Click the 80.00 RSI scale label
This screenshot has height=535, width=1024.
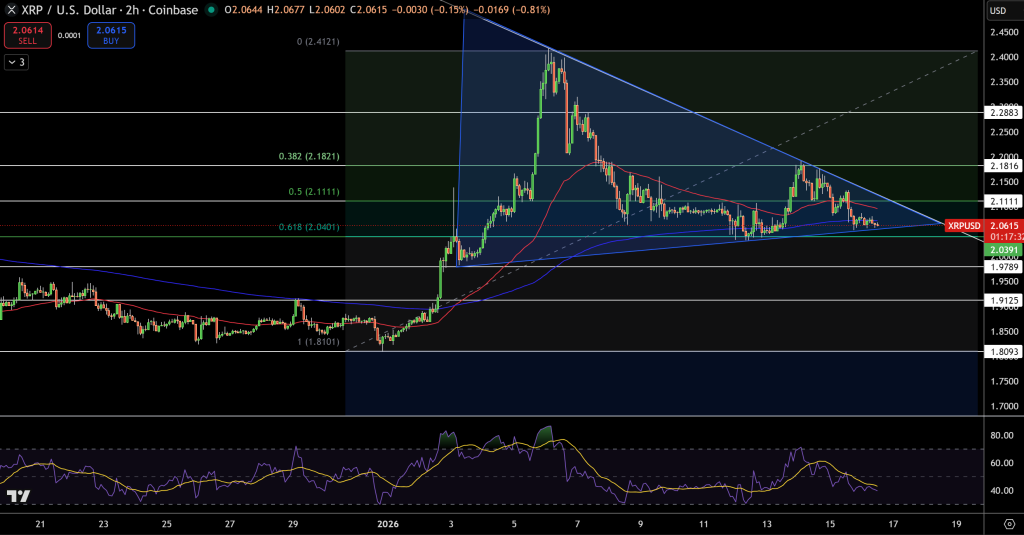pos(1002,435)
